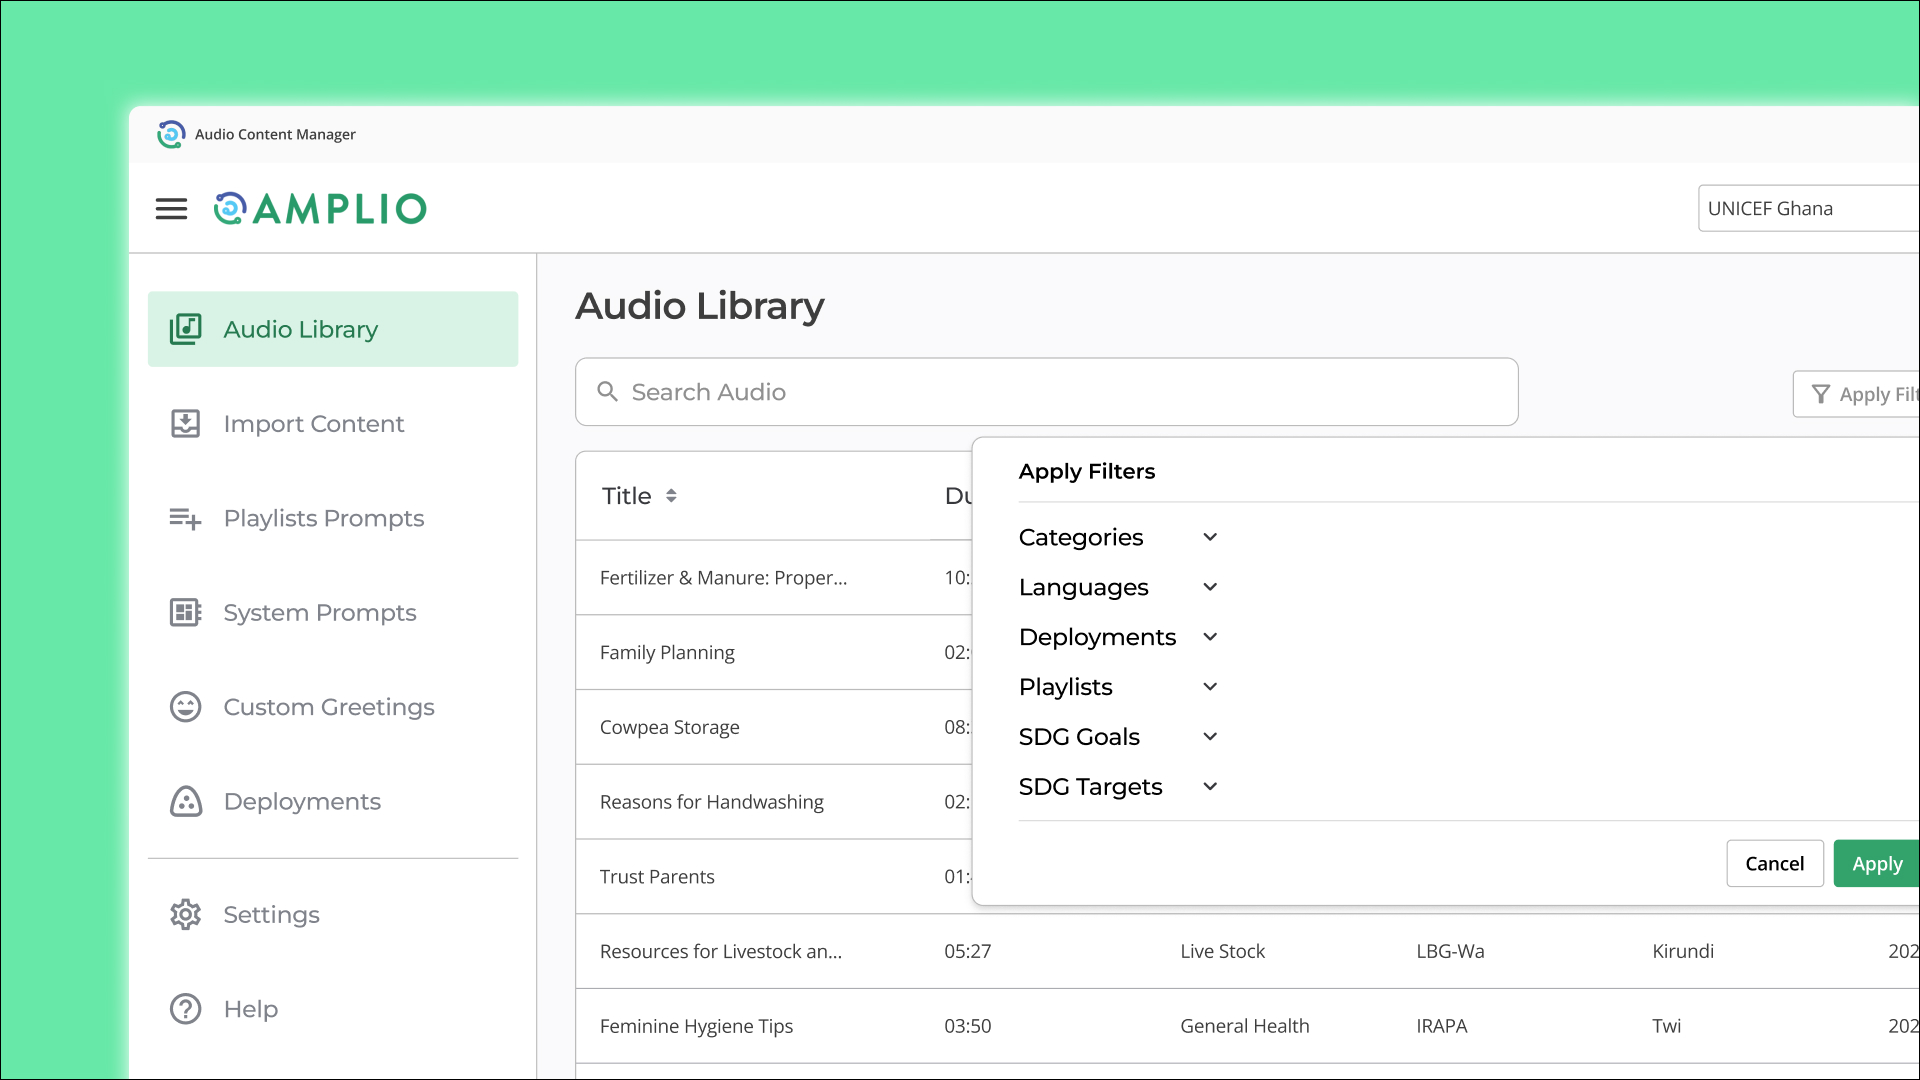Click the Playlists Prompts sidebar icon

tap(185, 518)
